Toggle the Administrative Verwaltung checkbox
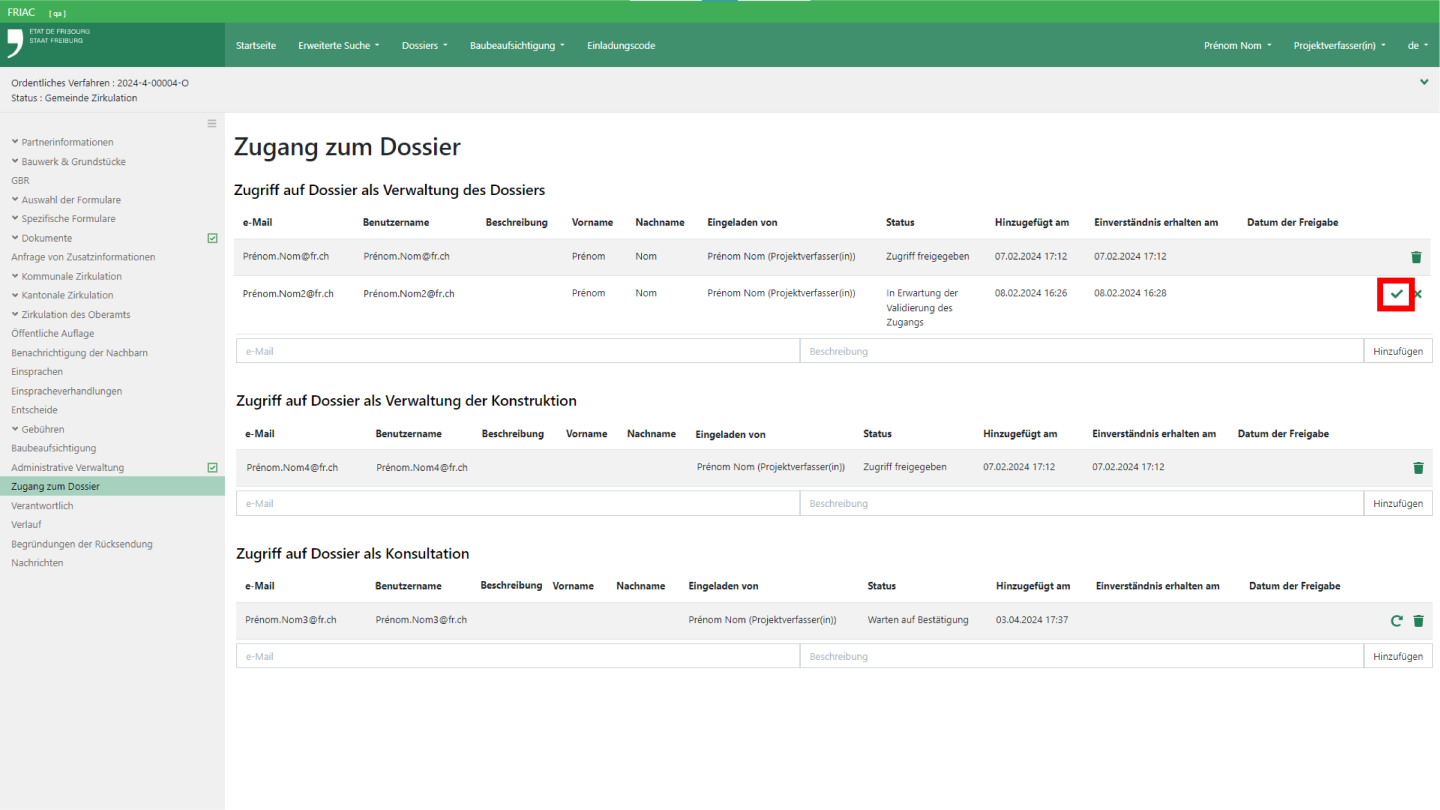The height and width of the screenshot is (810, 1440). (x=212, y=467)
